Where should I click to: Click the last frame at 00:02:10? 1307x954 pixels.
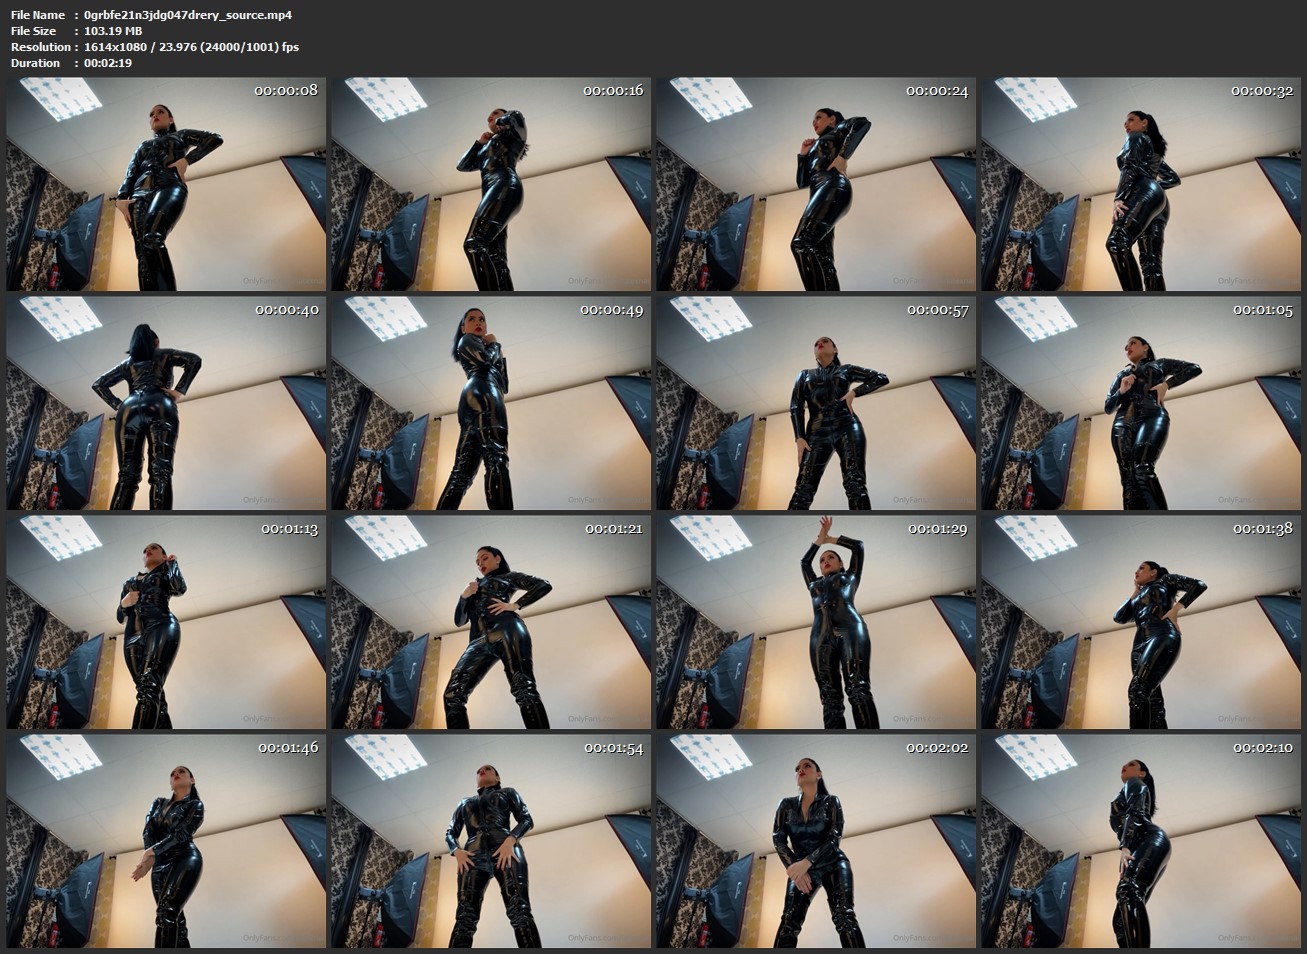(1141, 841)
